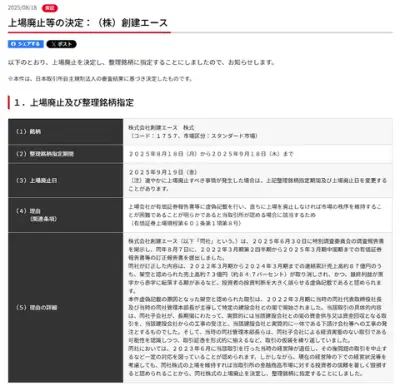Click the note line starting ※本件は
Screen dimensions: 400x386
tap(100, 79)
